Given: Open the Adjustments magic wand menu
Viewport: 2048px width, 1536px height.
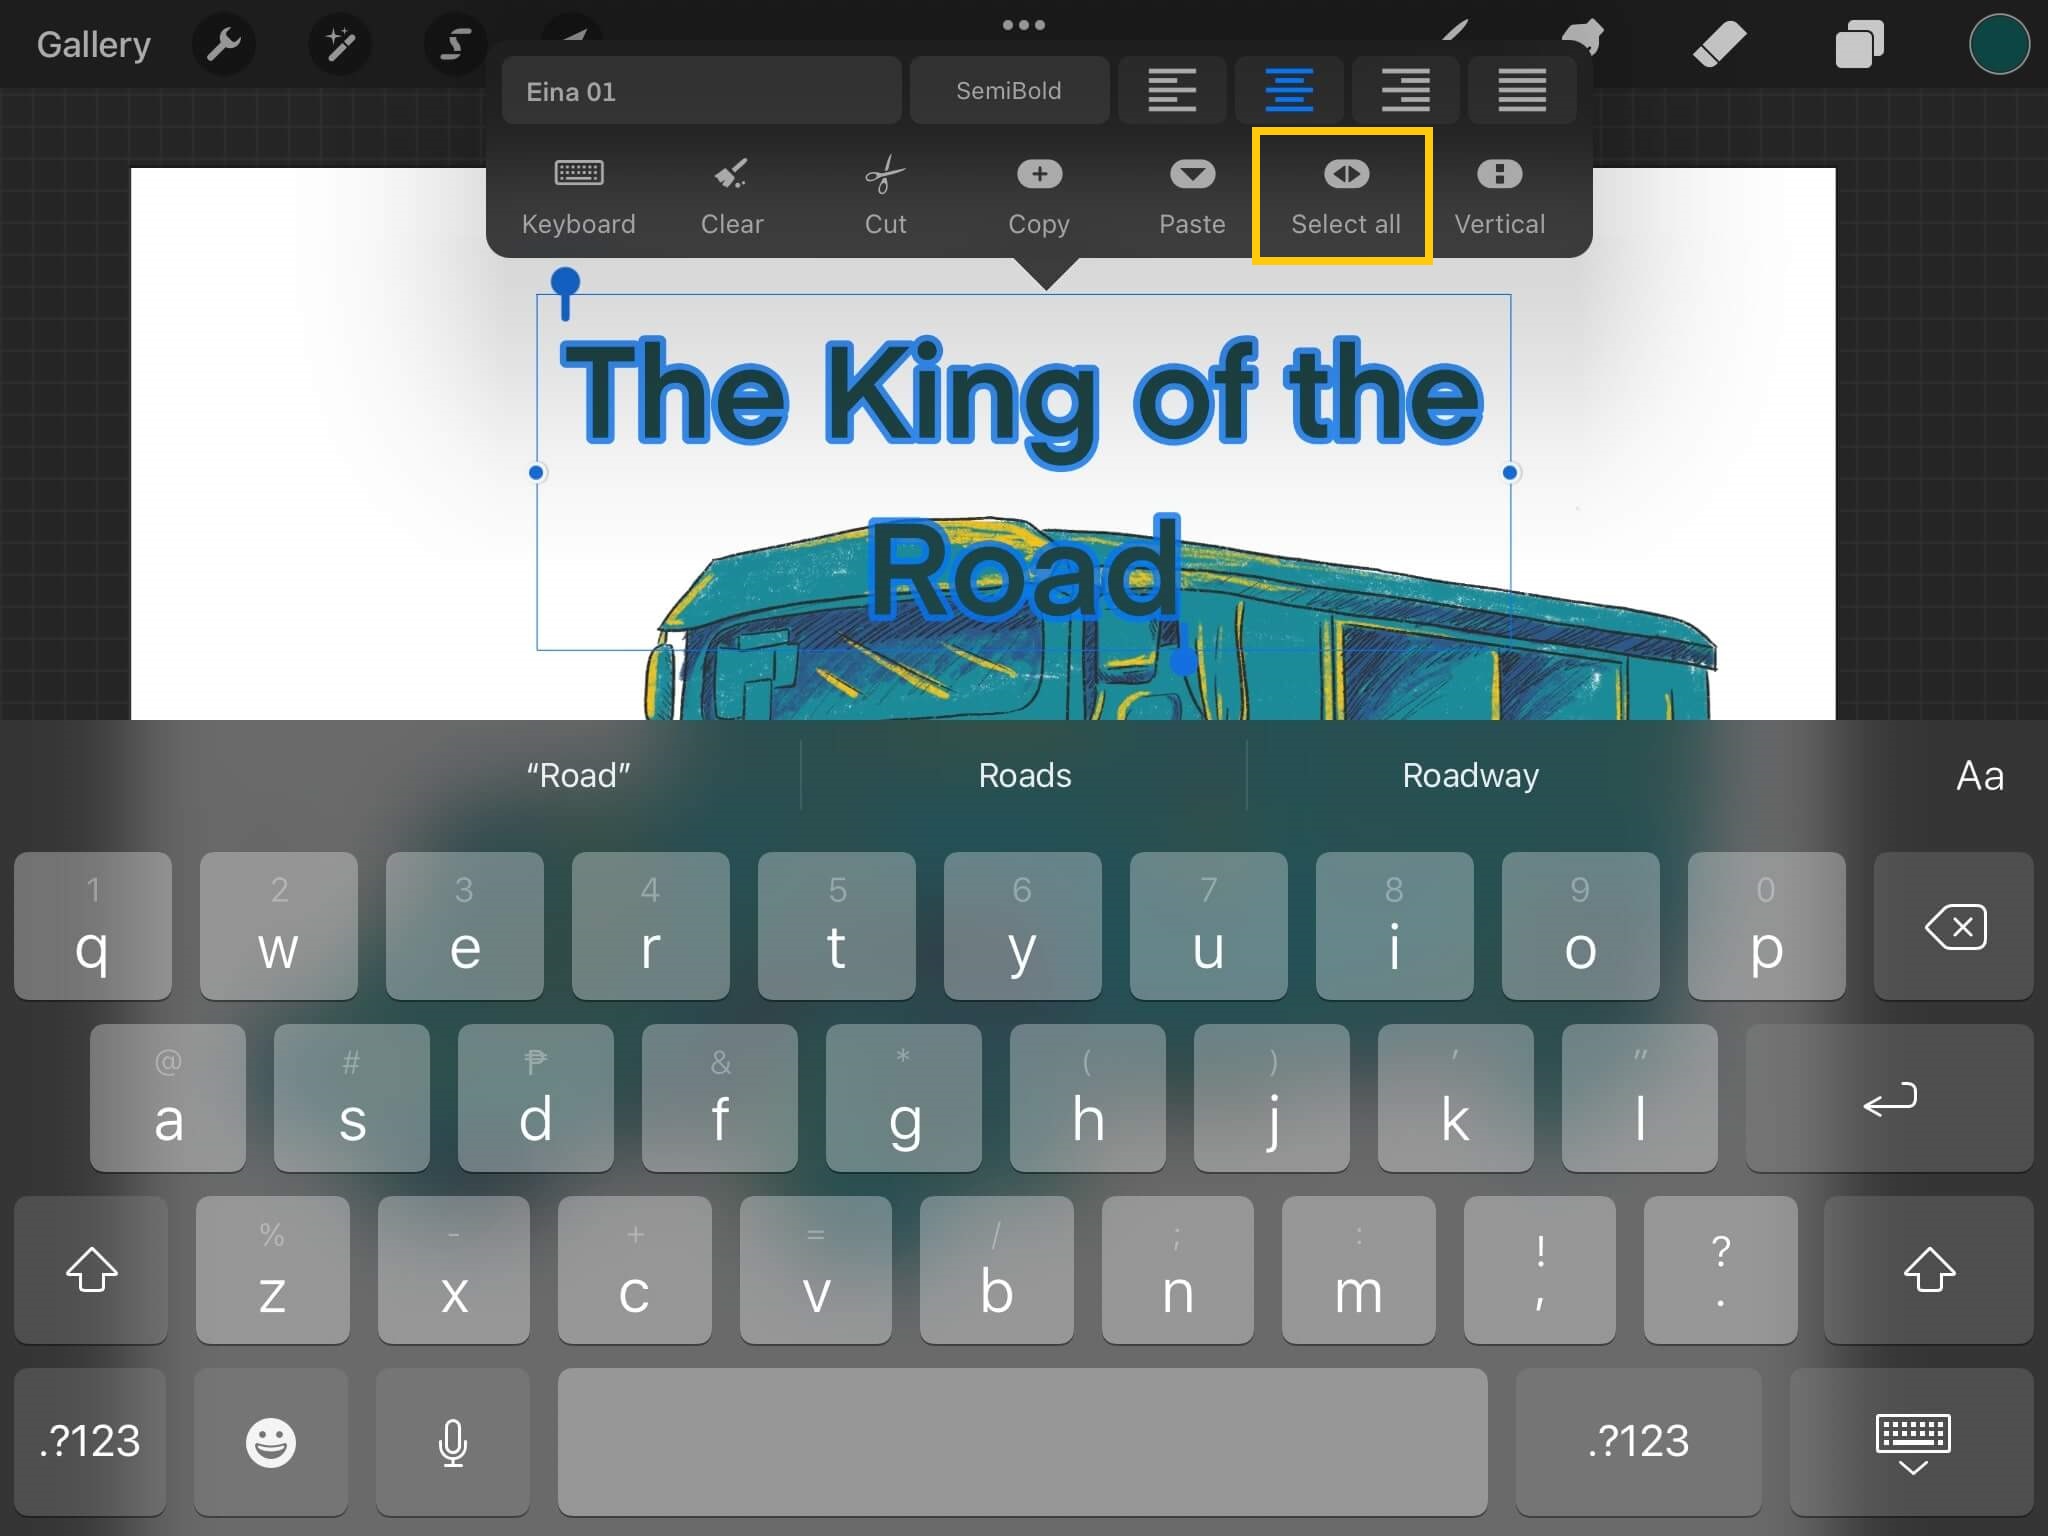Looking at the screenshot, I should pos(340,45).
